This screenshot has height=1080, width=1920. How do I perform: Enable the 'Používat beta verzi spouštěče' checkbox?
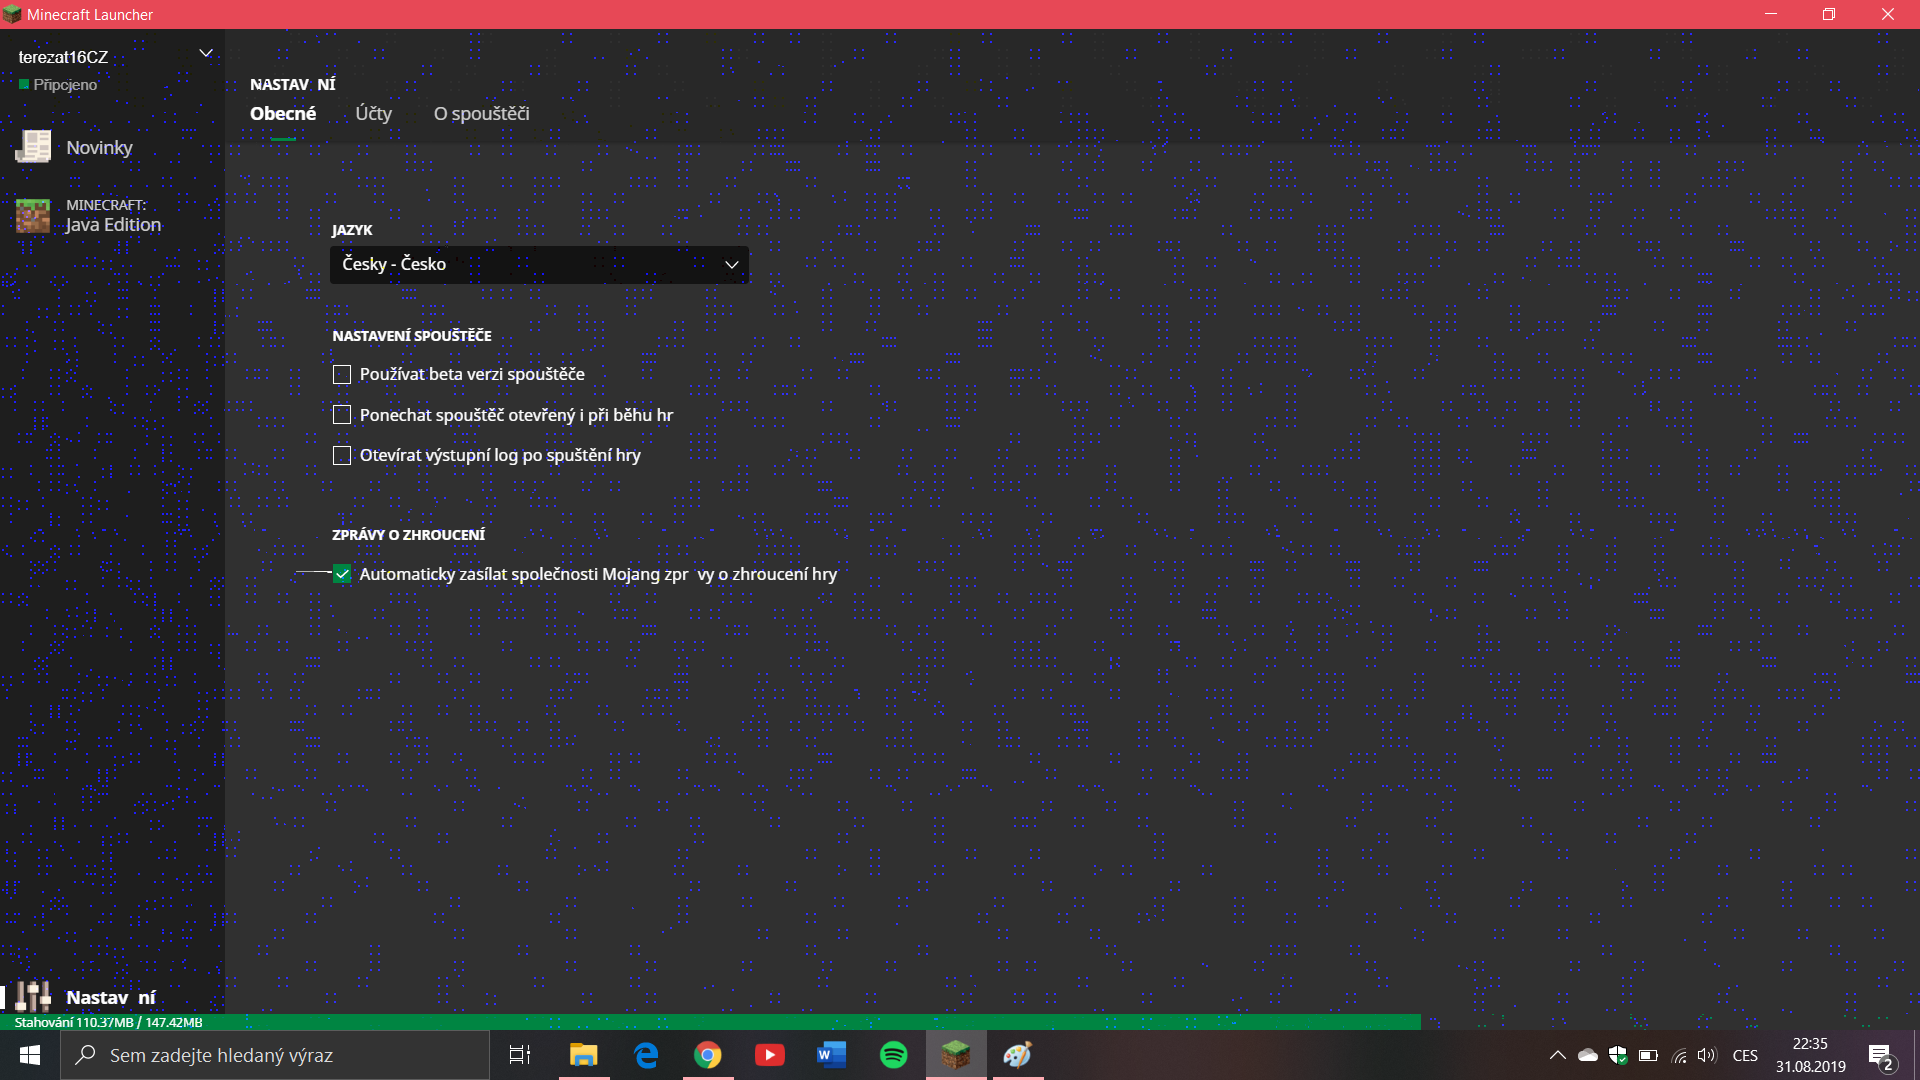342,374
